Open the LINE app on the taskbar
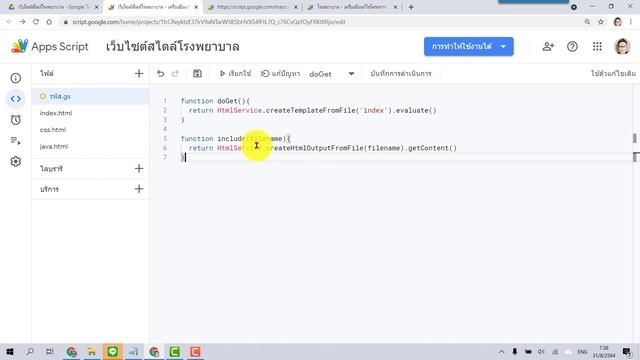640x360 pixels. pyautogui.click(x=113, y=351)
